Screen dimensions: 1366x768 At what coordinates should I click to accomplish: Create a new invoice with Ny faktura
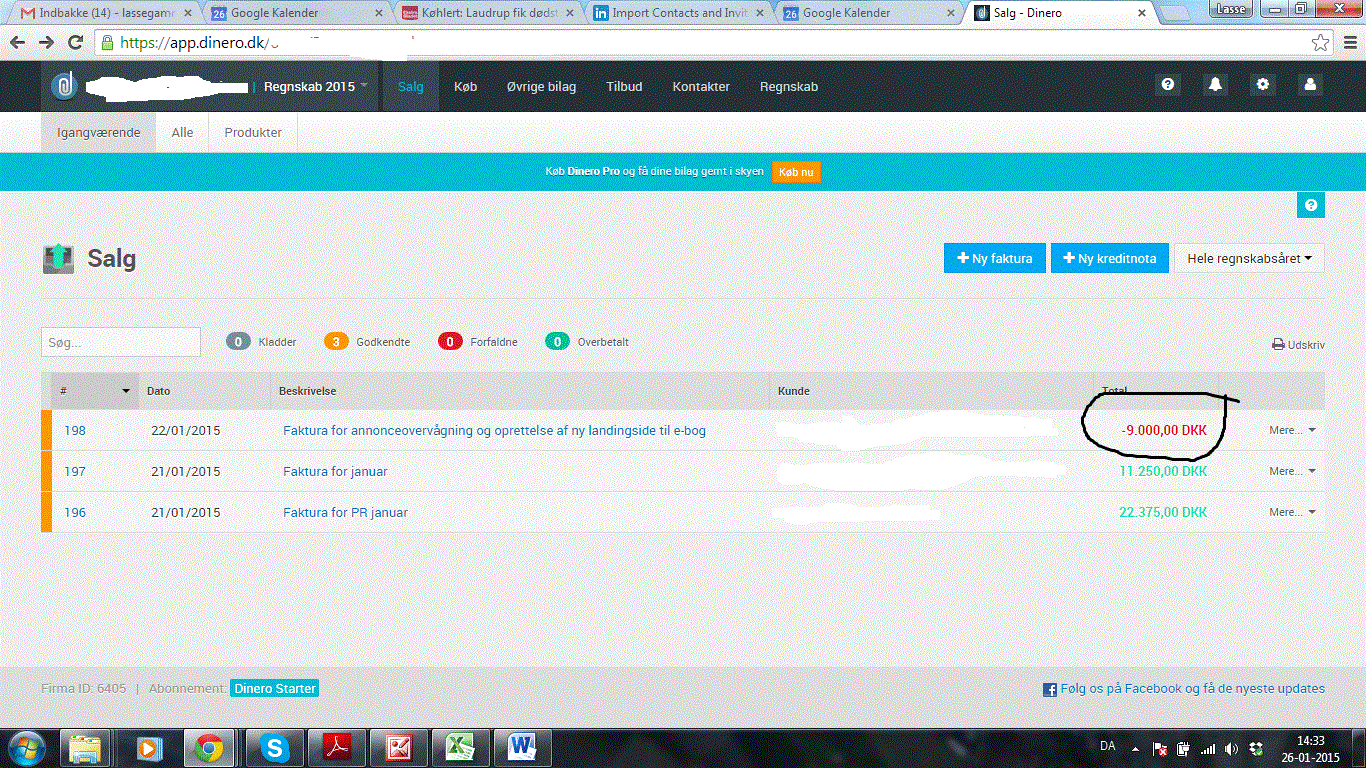click(994, 258)
